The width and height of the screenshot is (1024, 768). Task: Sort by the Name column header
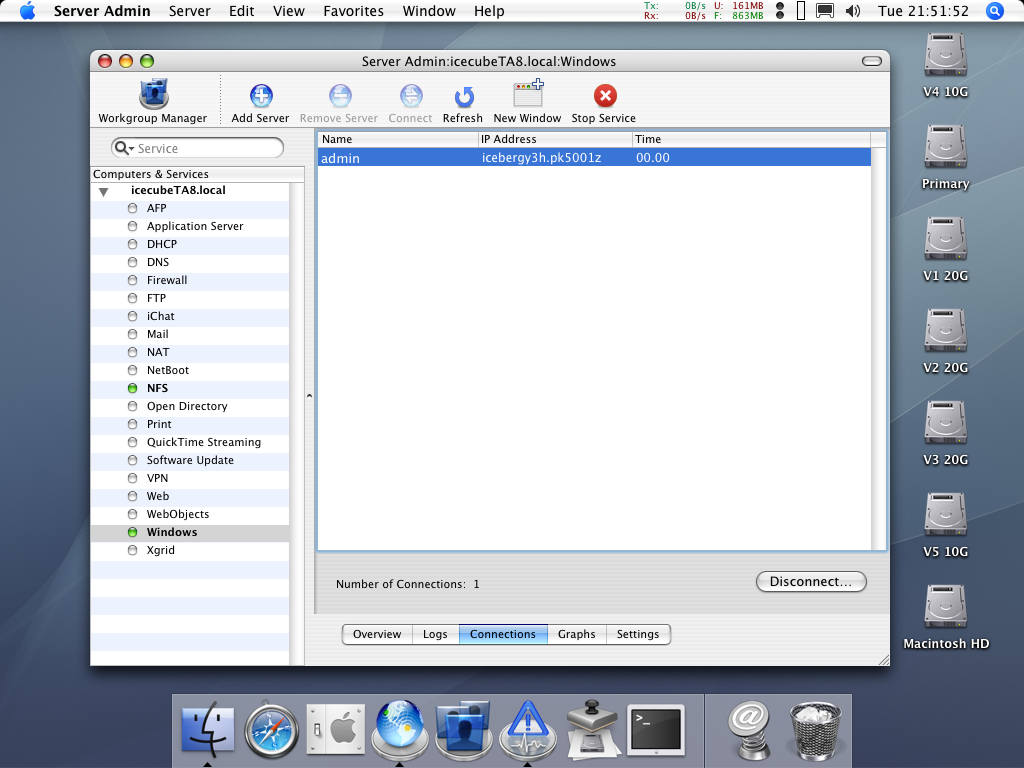(x=398, y=139)
